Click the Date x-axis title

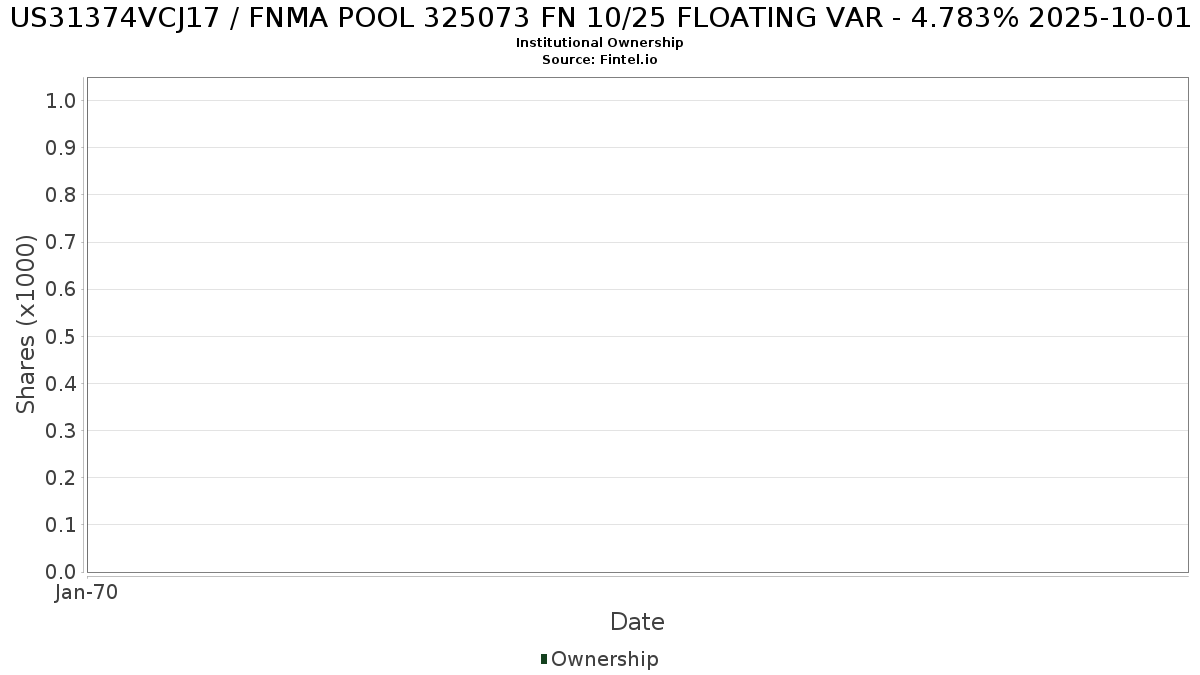tap(637, 622)
